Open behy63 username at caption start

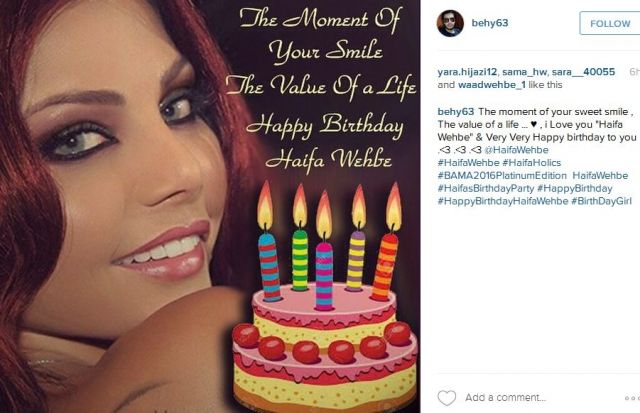pyautogui.click(x=456, y=111)
